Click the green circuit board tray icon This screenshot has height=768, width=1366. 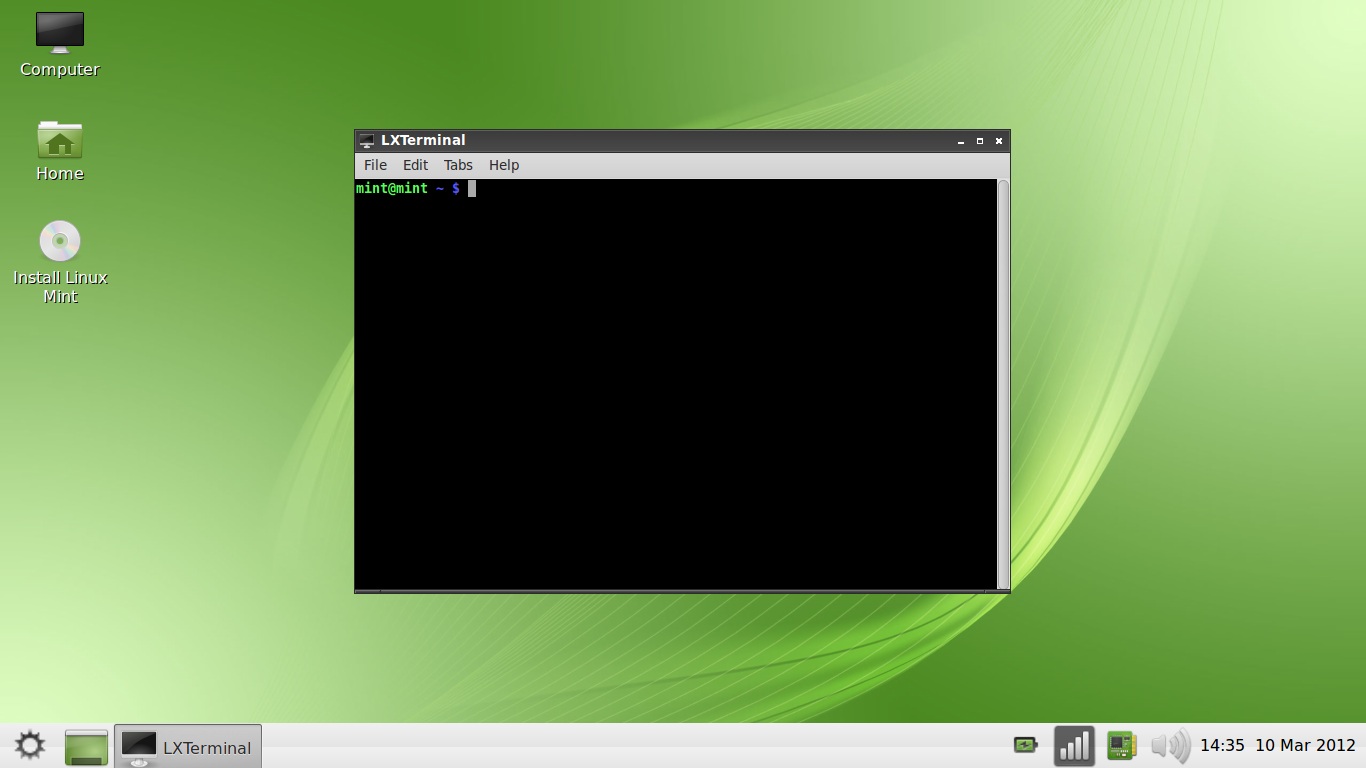coord(1122,745)
